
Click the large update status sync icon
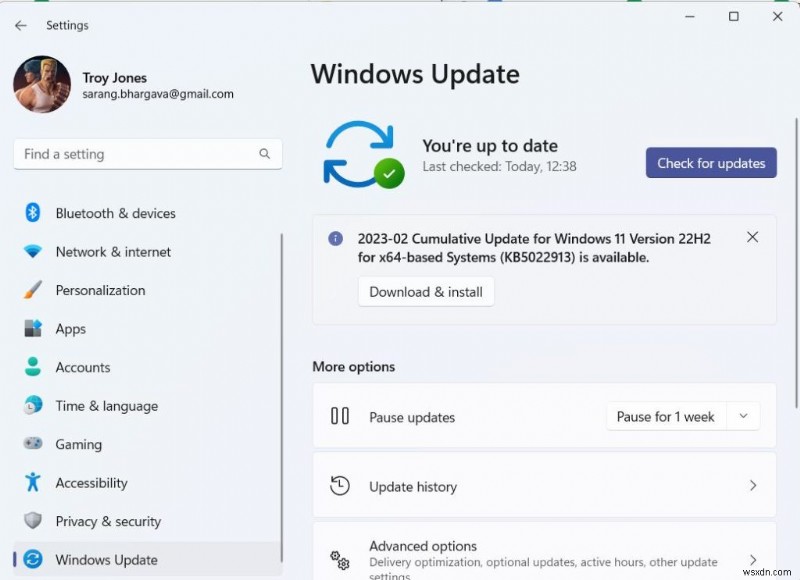point(363,154)
